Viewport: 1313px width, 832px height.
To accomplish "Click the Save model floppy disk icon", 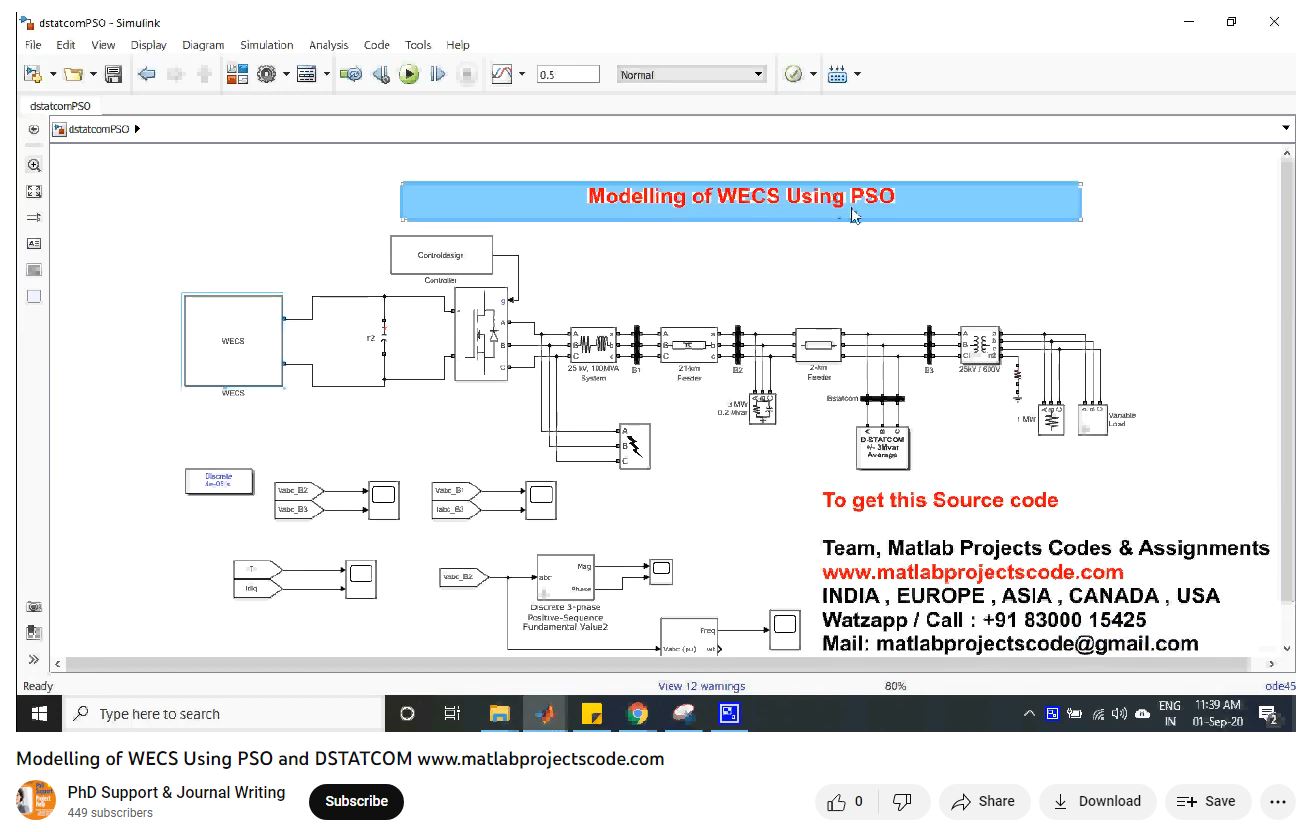I will (x=113, y=74).
